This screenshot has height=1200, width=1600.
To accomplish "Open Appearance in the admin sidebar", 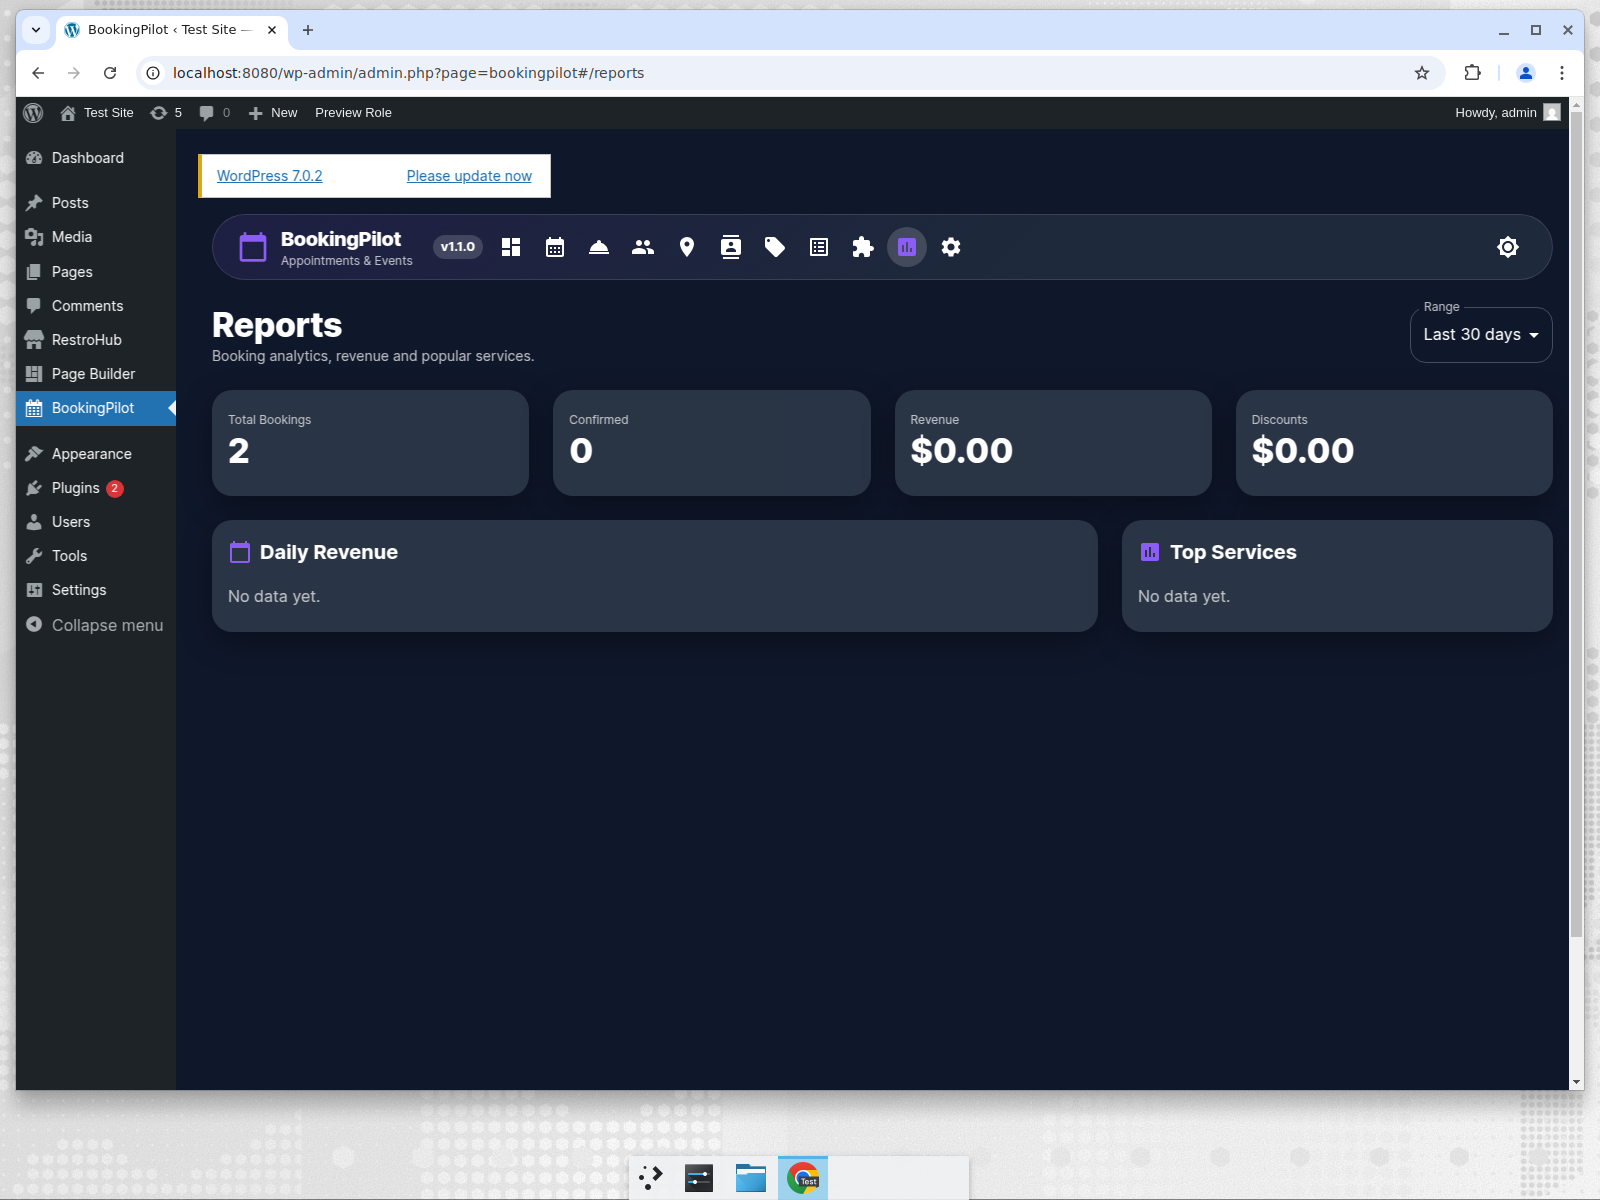I will (96, 454).
